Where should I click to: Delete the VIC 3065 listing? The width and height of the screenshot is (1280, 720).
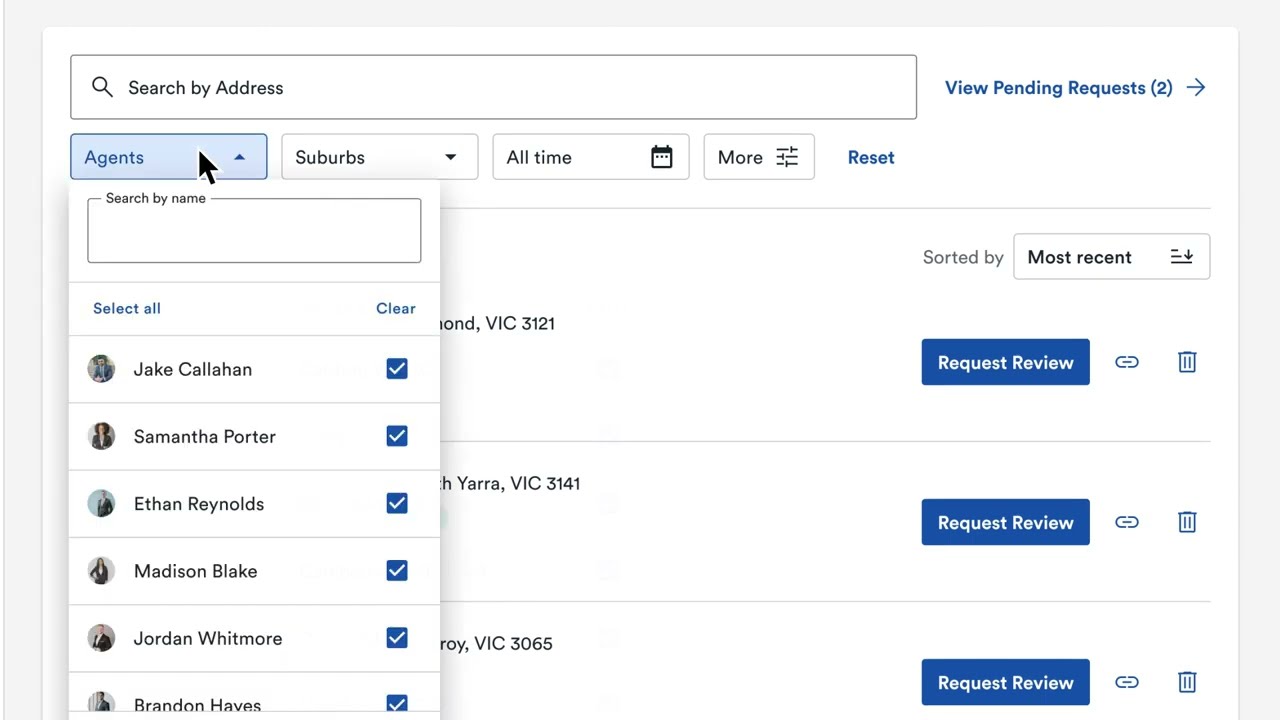point(1187,682)
